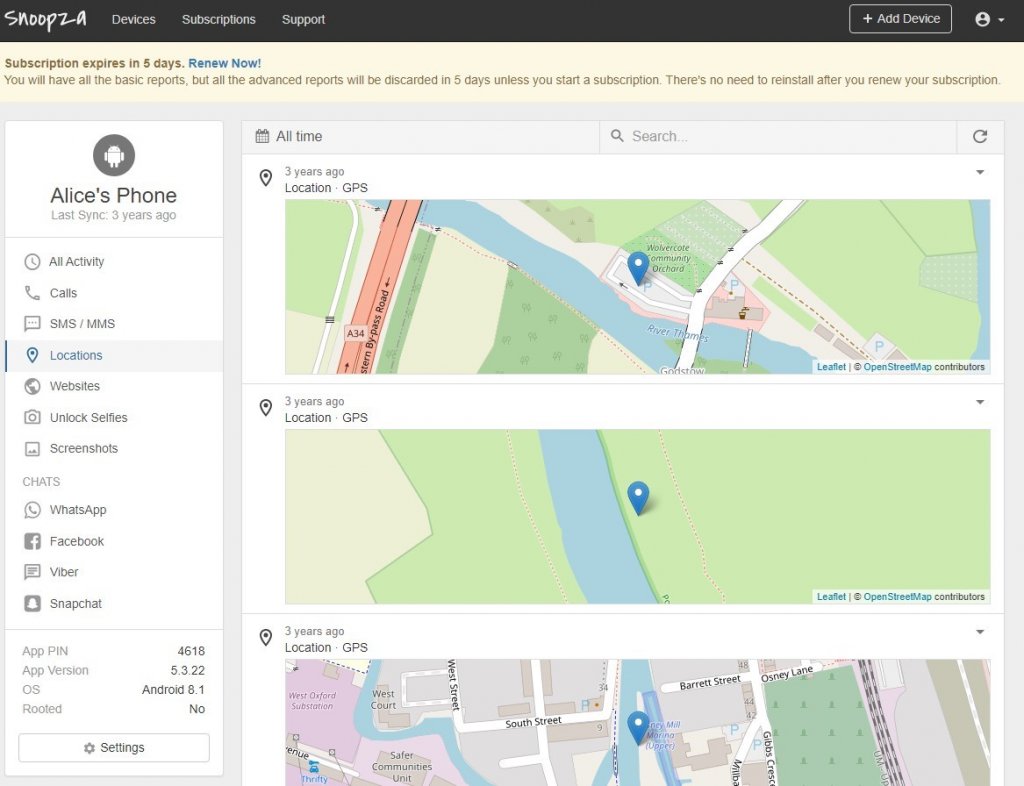This screenshot has width=1024, height=786.
Task: Expand options for the second location entry
Action: 980,402
